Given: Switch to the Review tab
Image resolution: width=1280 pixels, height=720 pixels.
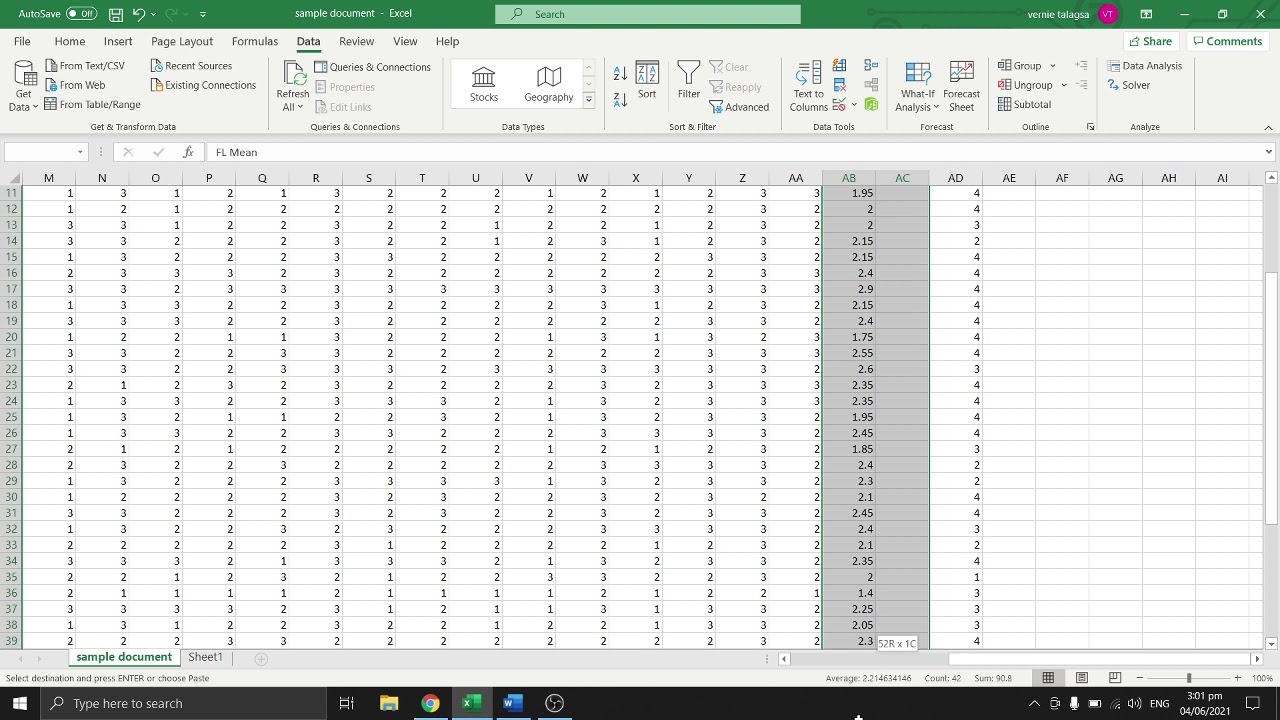Looking at the screenshot, I should (x=356, y=41).
